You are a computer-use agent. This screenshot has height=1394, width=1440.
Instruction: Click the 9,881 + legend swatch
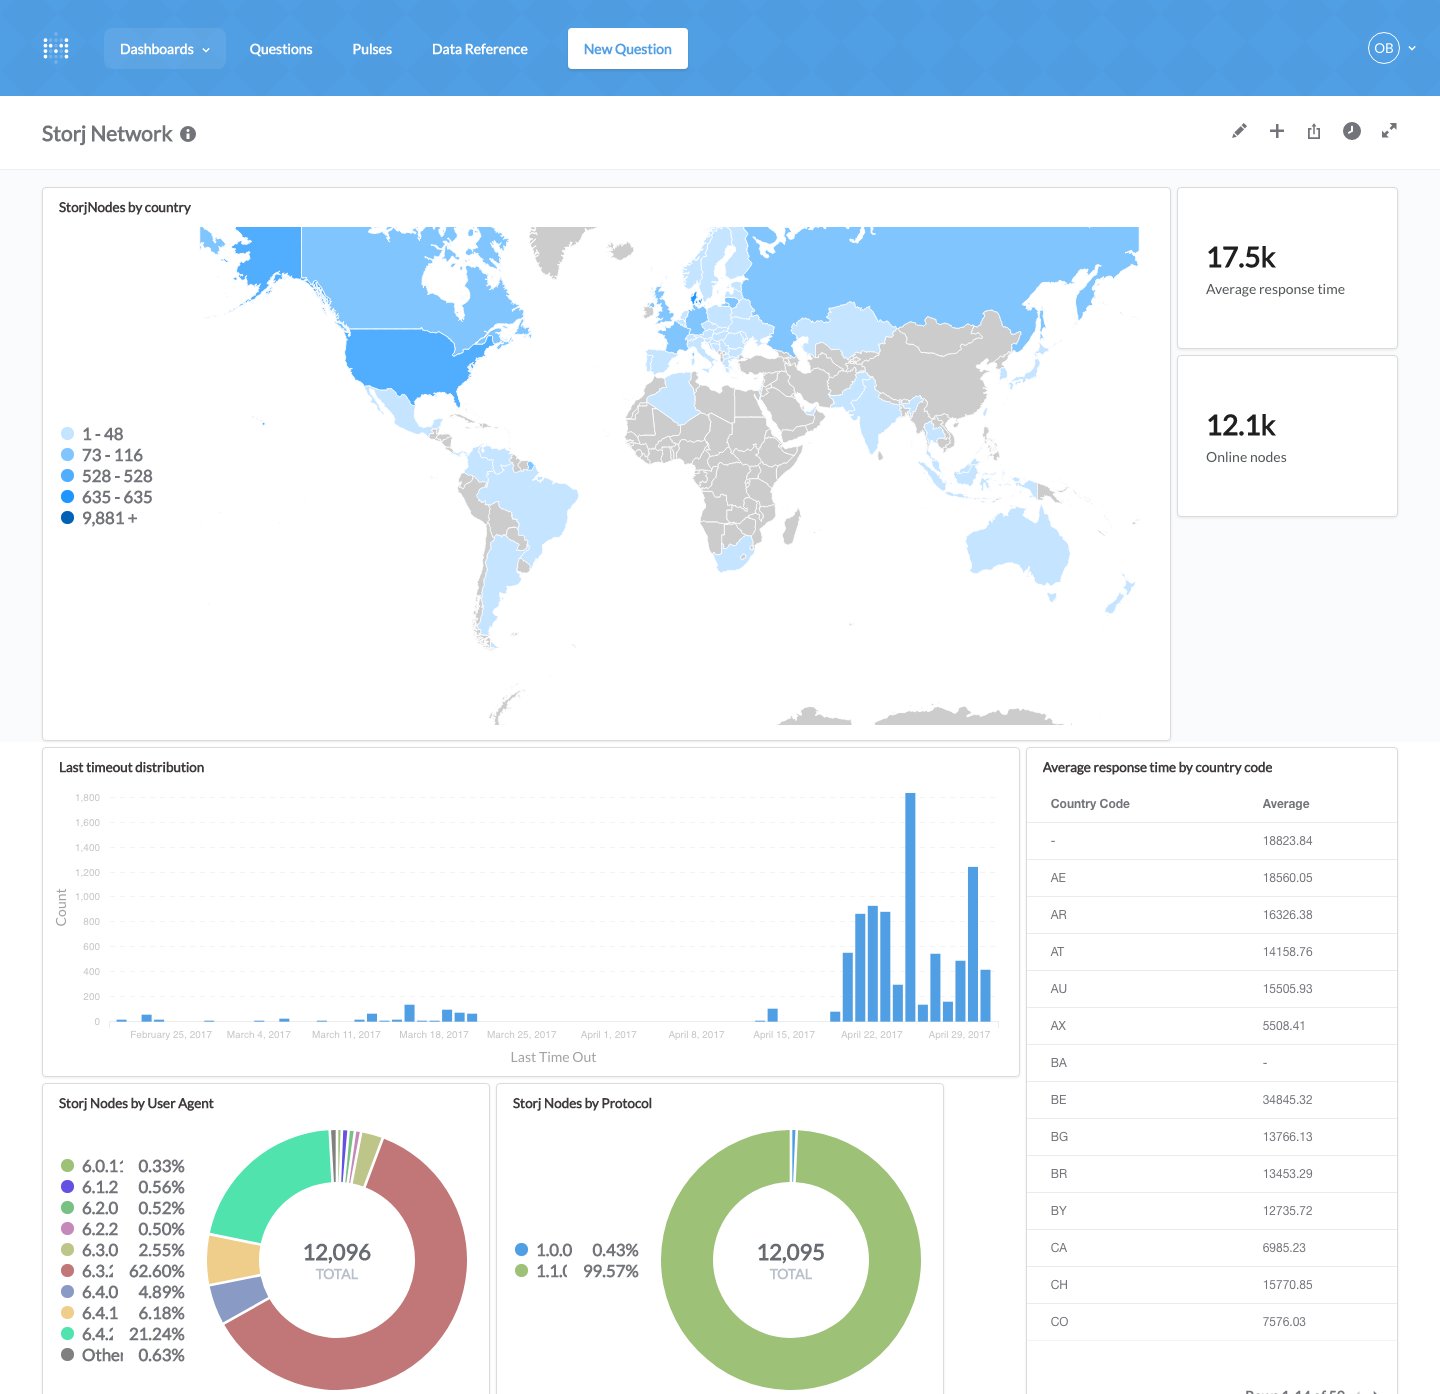[x=68, y=518]
